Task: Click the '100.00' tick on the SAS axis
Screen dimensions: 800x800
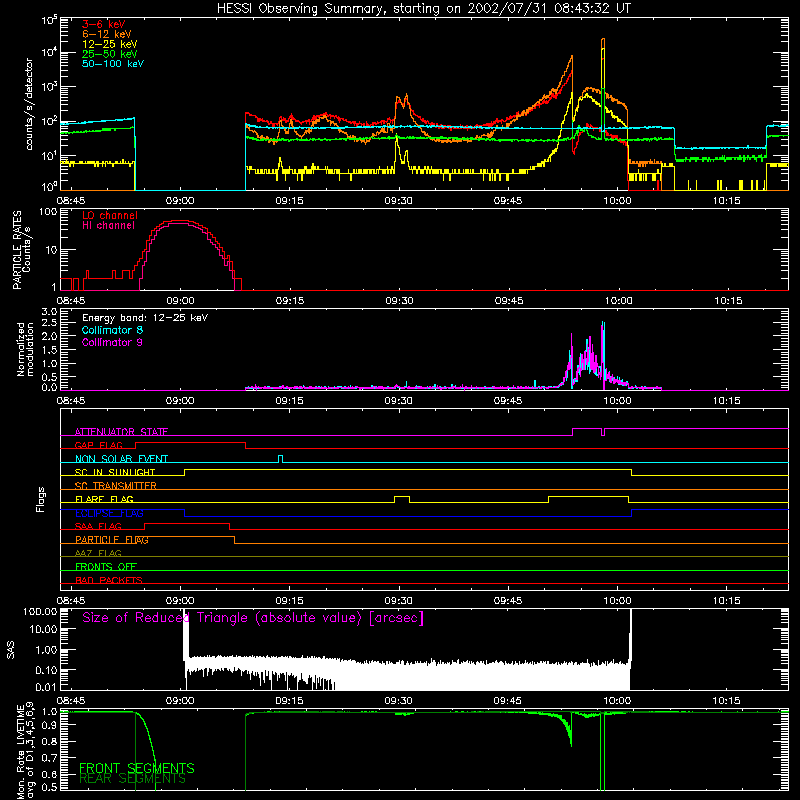Action: click(40, 611)
